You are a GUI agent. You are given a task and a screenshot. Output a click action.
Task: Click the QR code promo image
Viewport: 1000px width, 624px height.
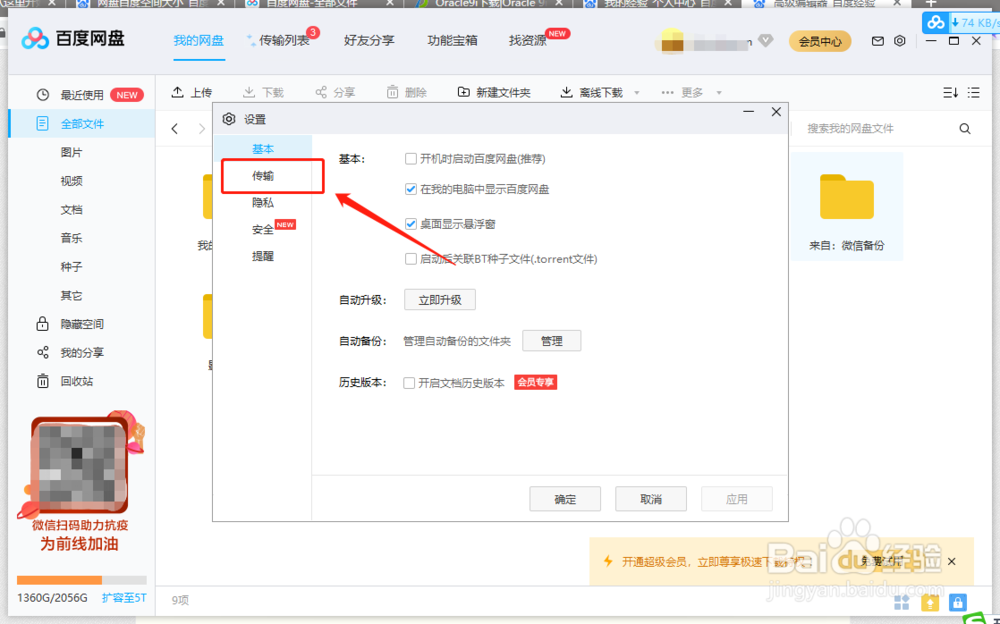click(80, 465)
